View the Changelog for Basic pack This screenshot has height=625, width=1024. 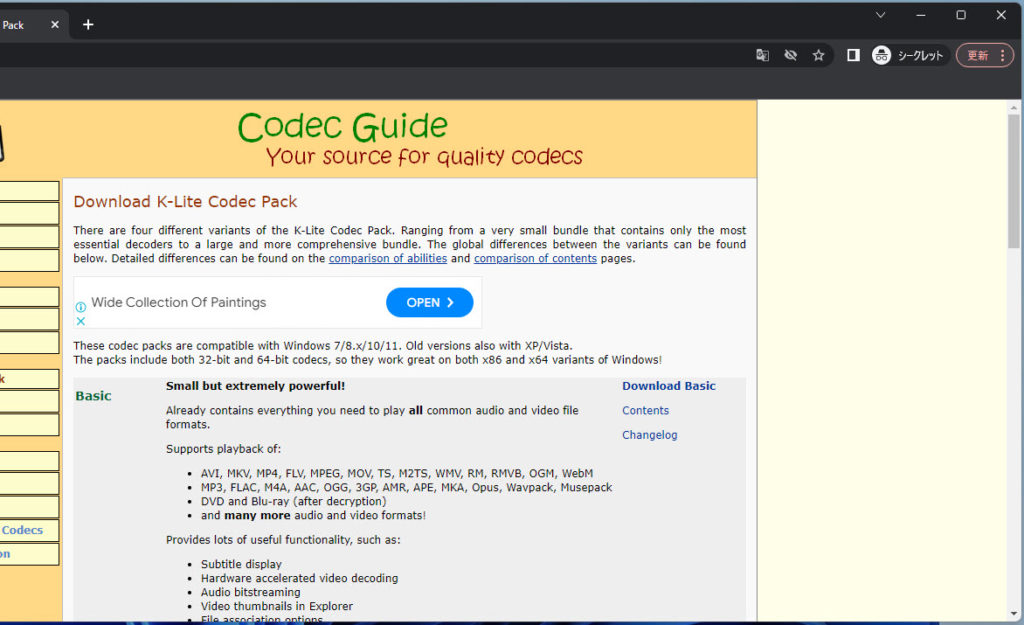[x=649, y=435]
